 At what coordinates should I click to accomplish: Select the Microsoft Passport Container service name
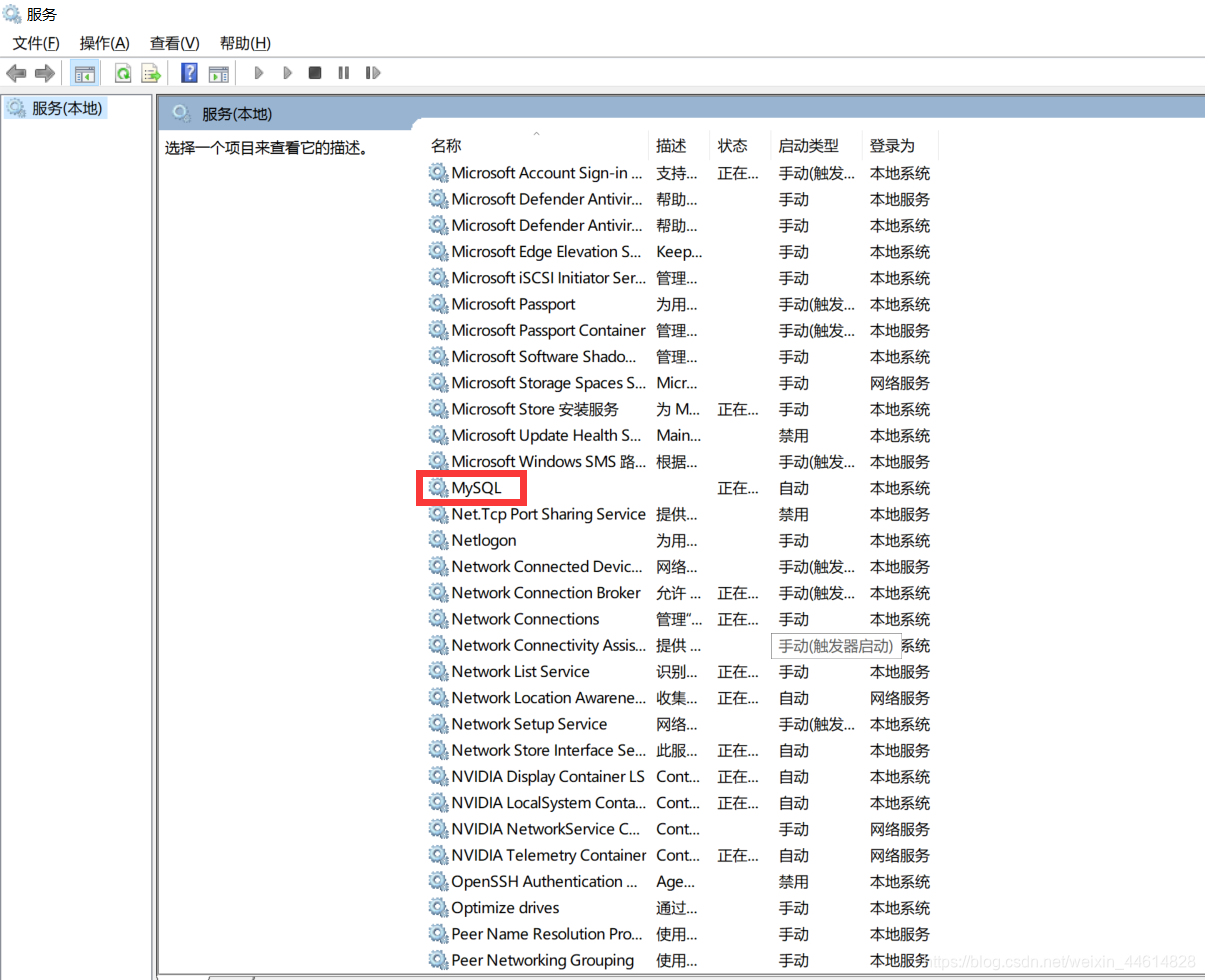[548, 330]
